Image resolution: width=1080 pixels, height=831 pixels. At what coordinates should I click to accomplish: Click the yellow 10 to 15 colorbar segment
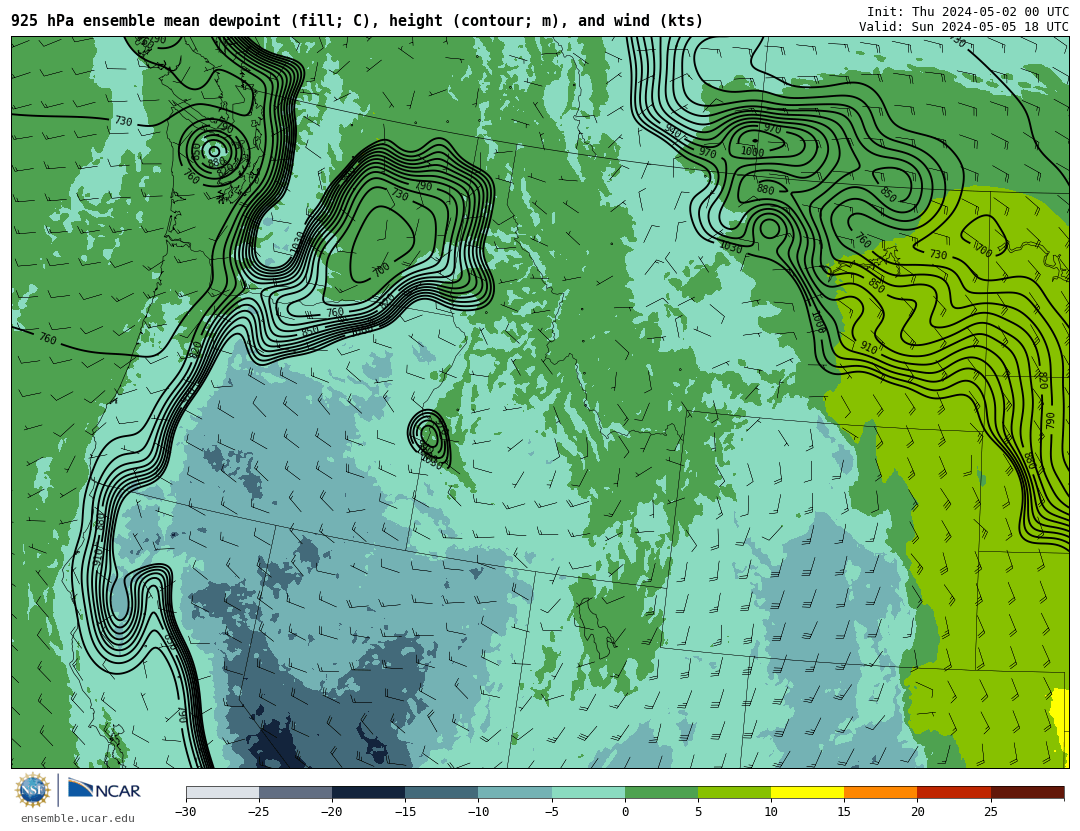click(x=807, y=793)
